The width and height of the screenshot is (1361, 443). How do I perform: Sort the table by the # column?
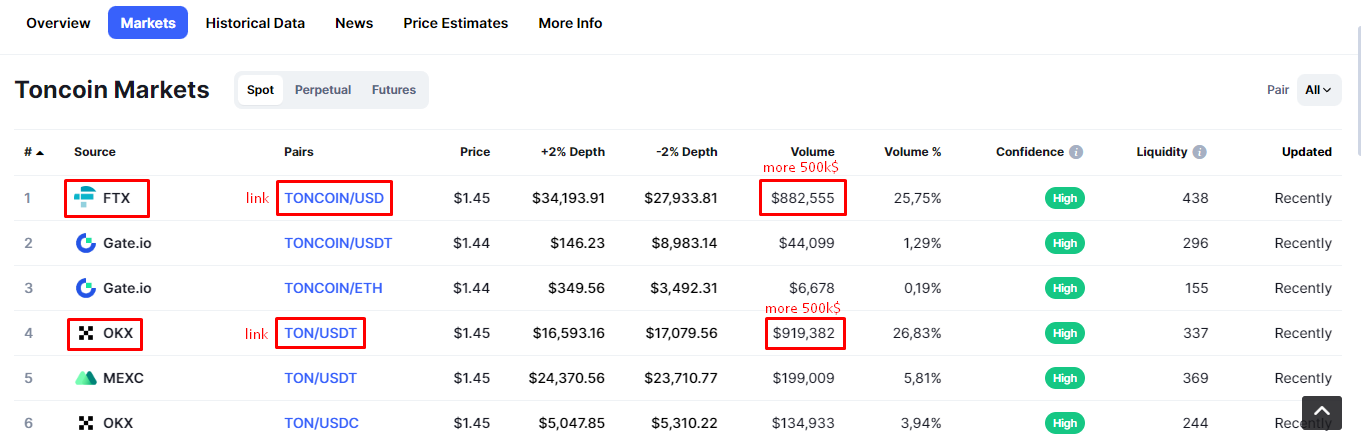[x=33, y=152]
